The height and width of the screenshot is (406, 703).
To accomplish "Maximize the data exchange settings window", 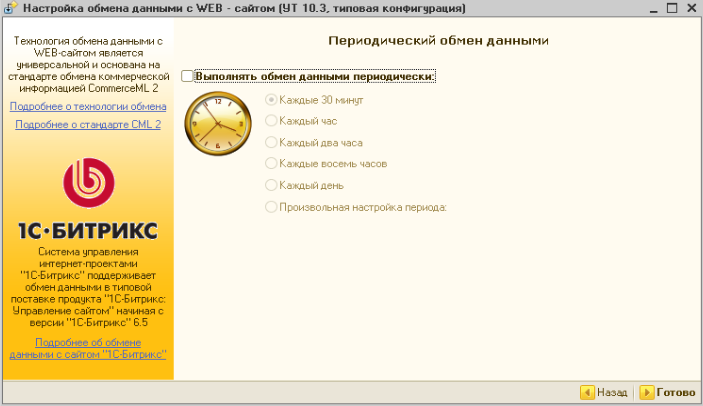I will [671, 8].
